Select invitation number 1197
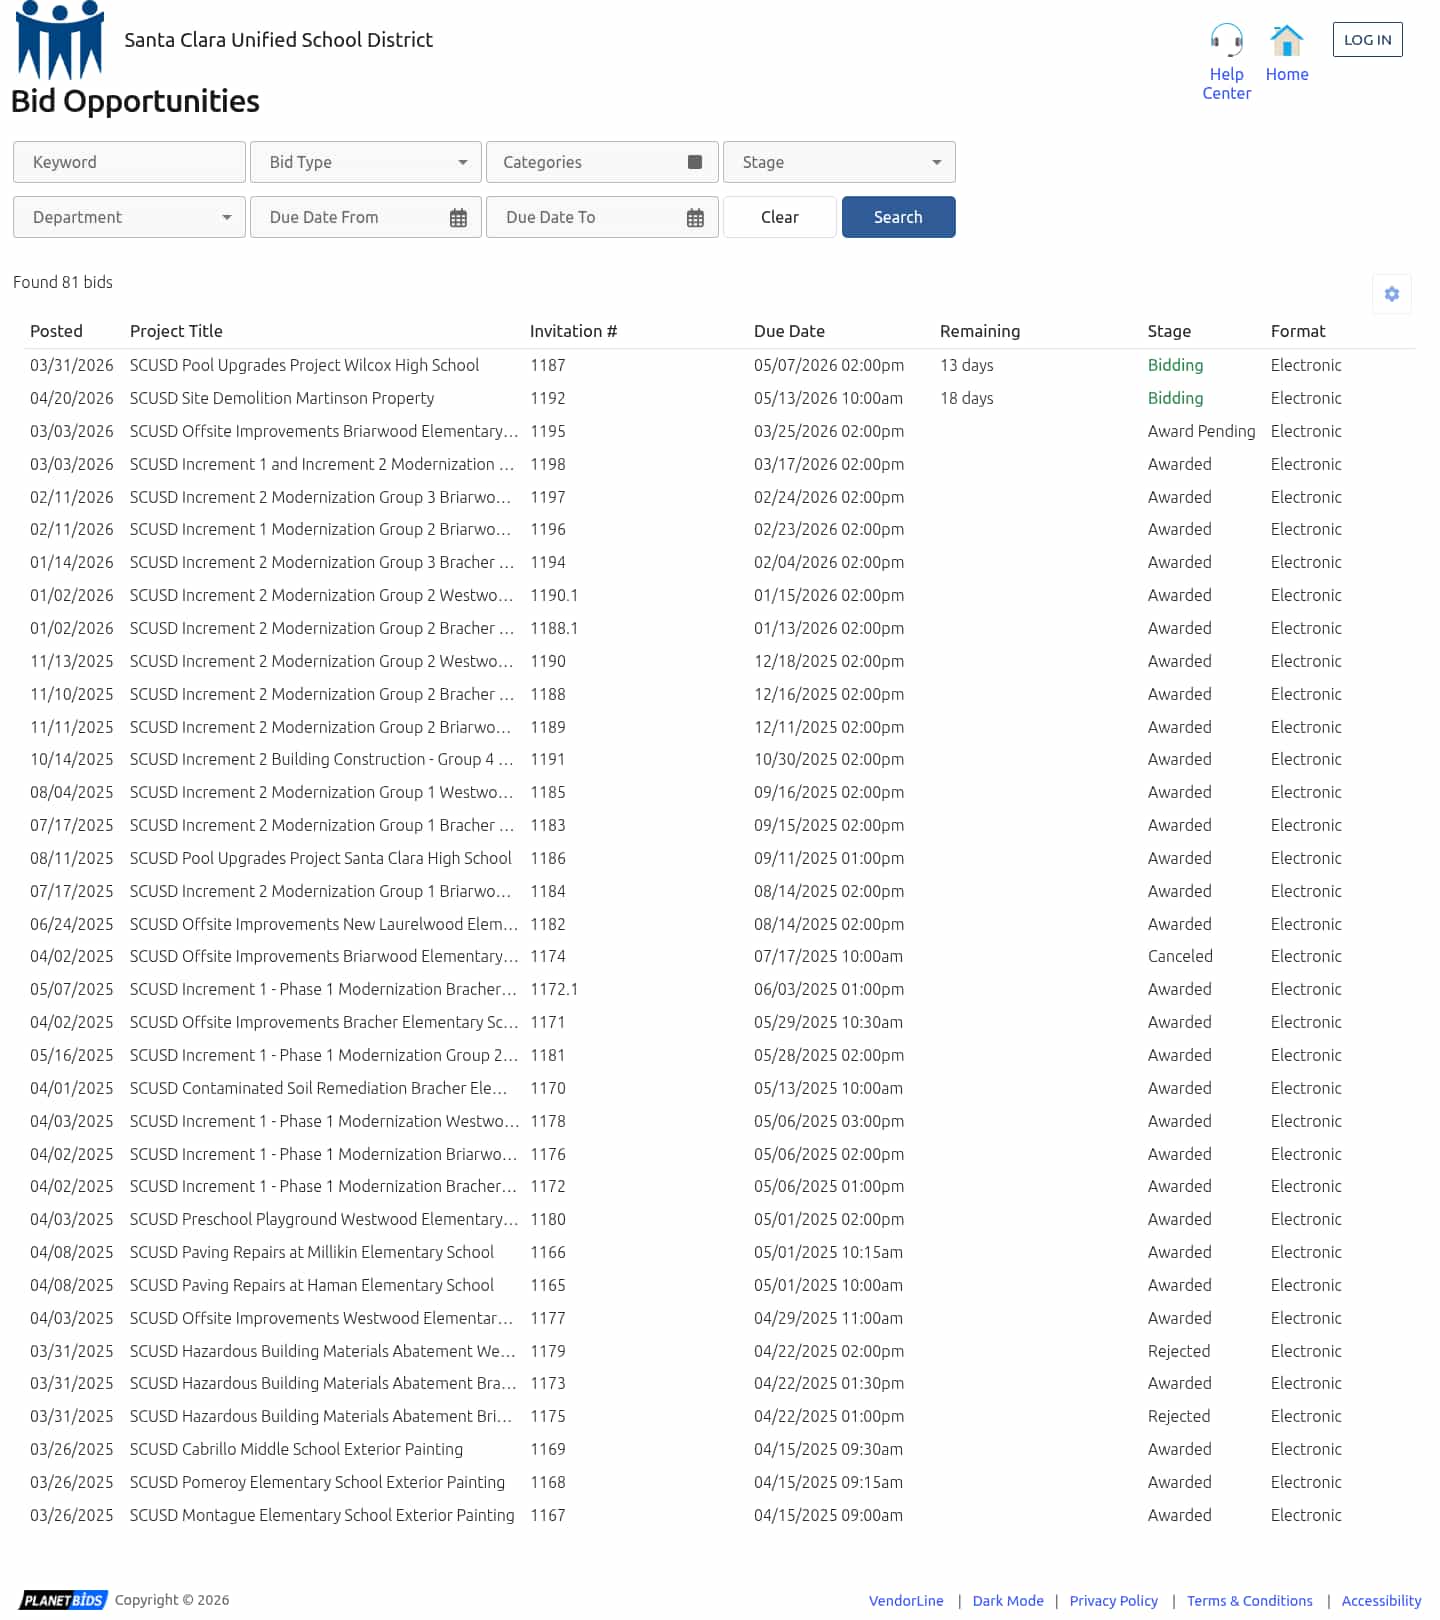 (x=548, y=497)
